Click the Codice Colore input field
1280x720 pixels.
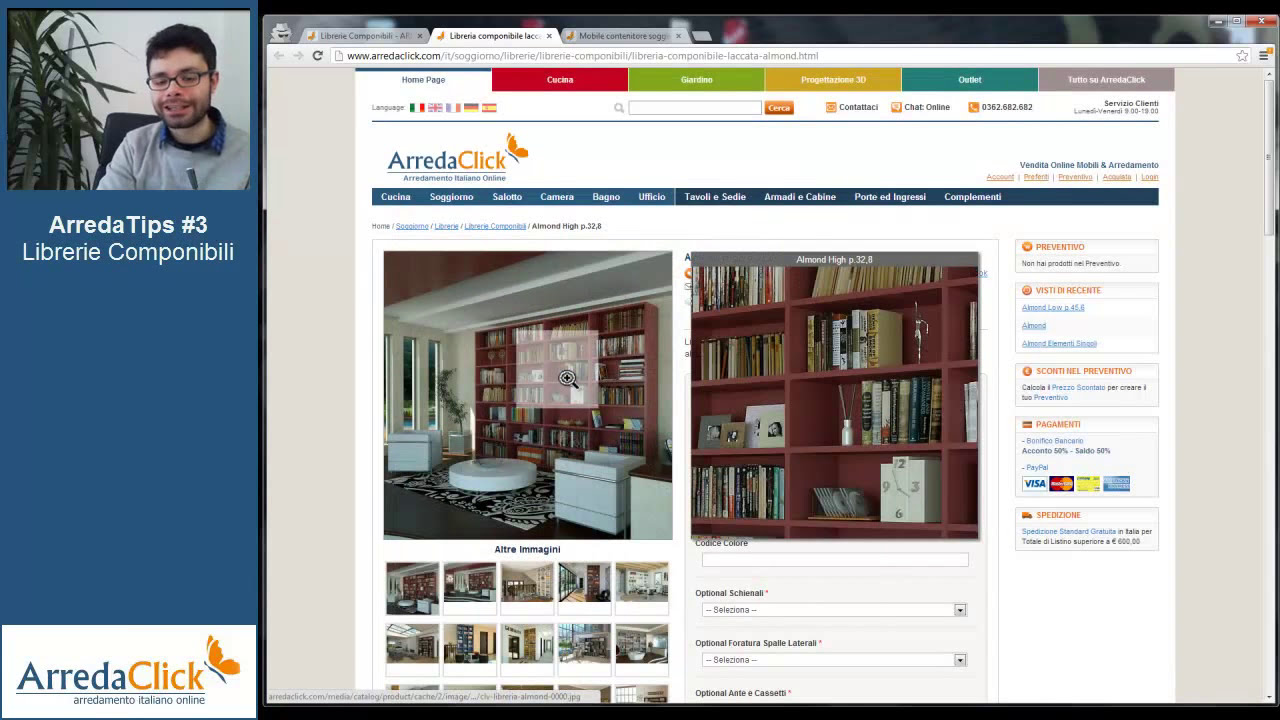pyautogui.click(x=835, y=560)
